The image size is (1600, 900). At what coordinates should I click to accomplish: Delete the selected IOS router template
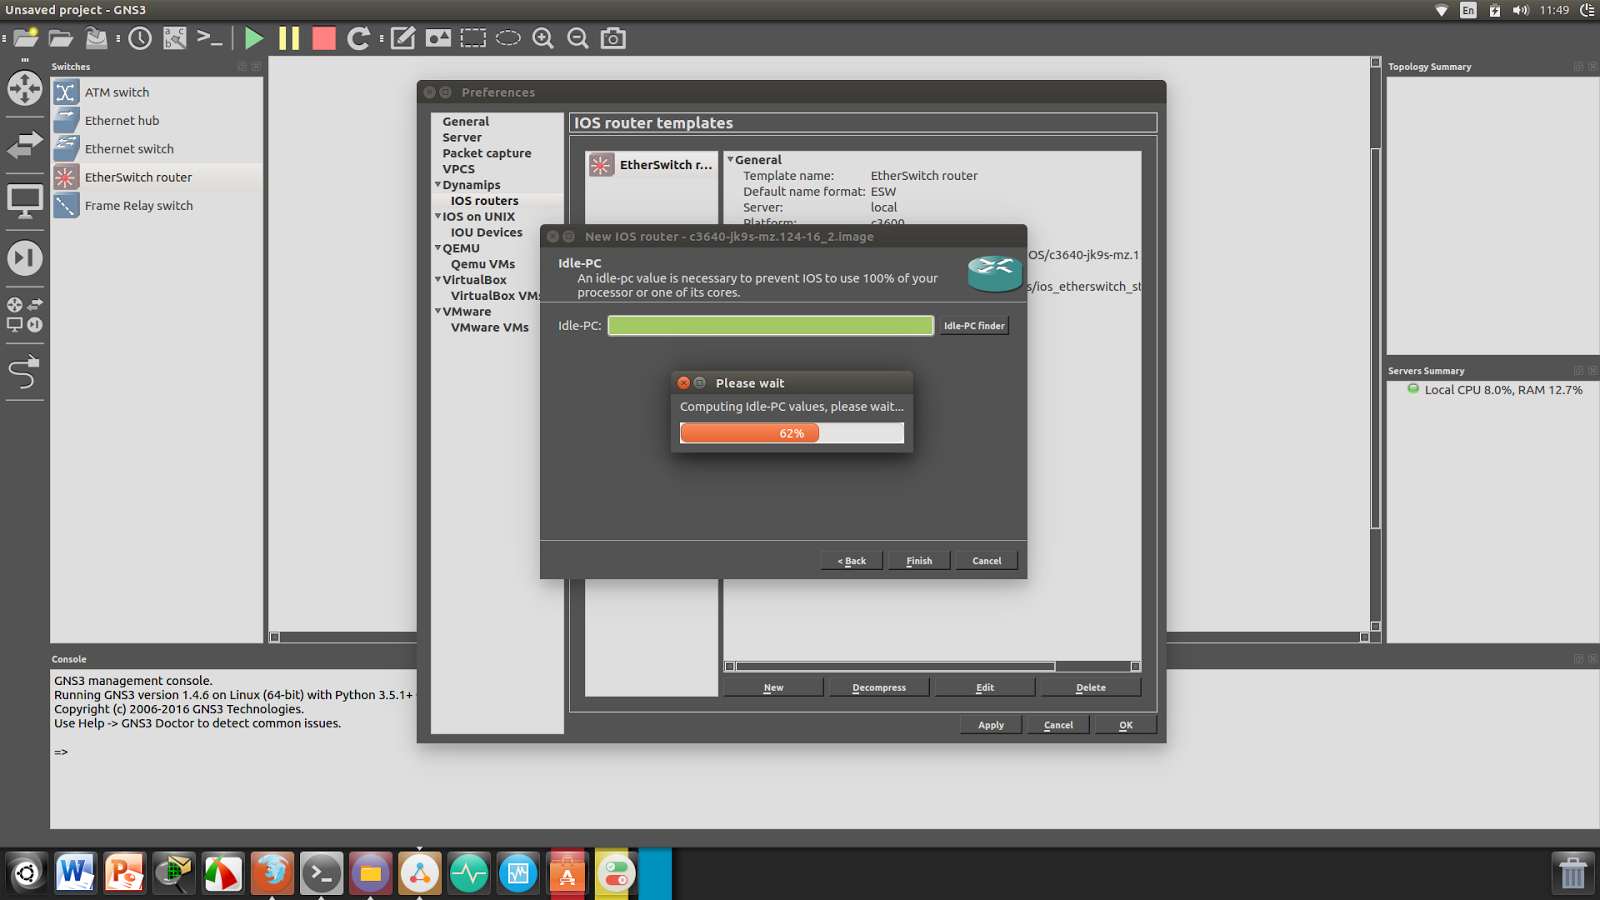(x=1091, y=688)
